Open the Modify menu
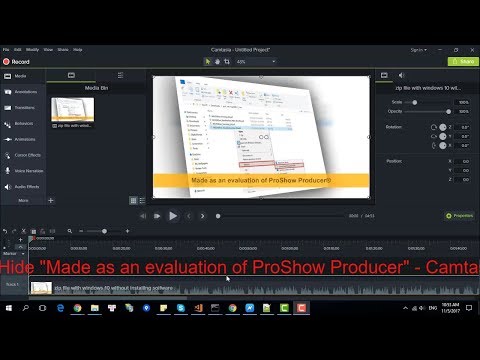 32,50
